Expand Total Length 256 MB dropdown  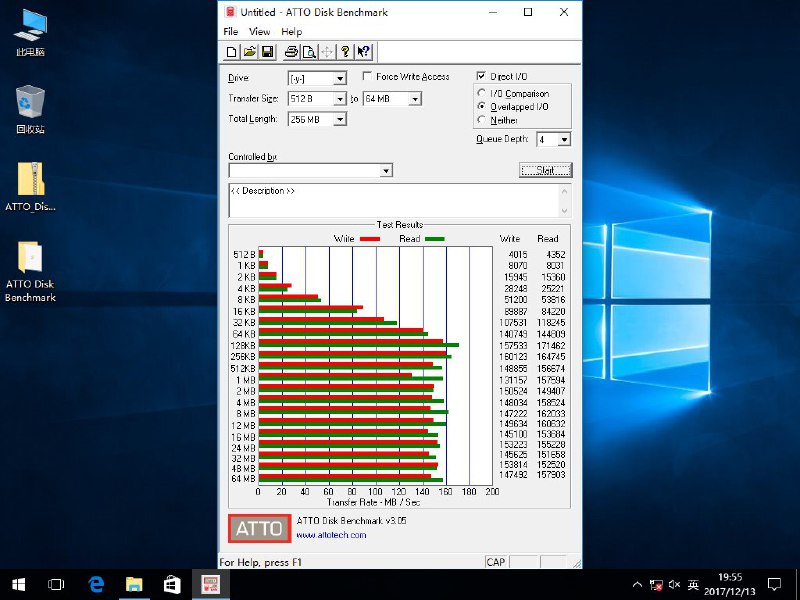[x=340, y=119]
